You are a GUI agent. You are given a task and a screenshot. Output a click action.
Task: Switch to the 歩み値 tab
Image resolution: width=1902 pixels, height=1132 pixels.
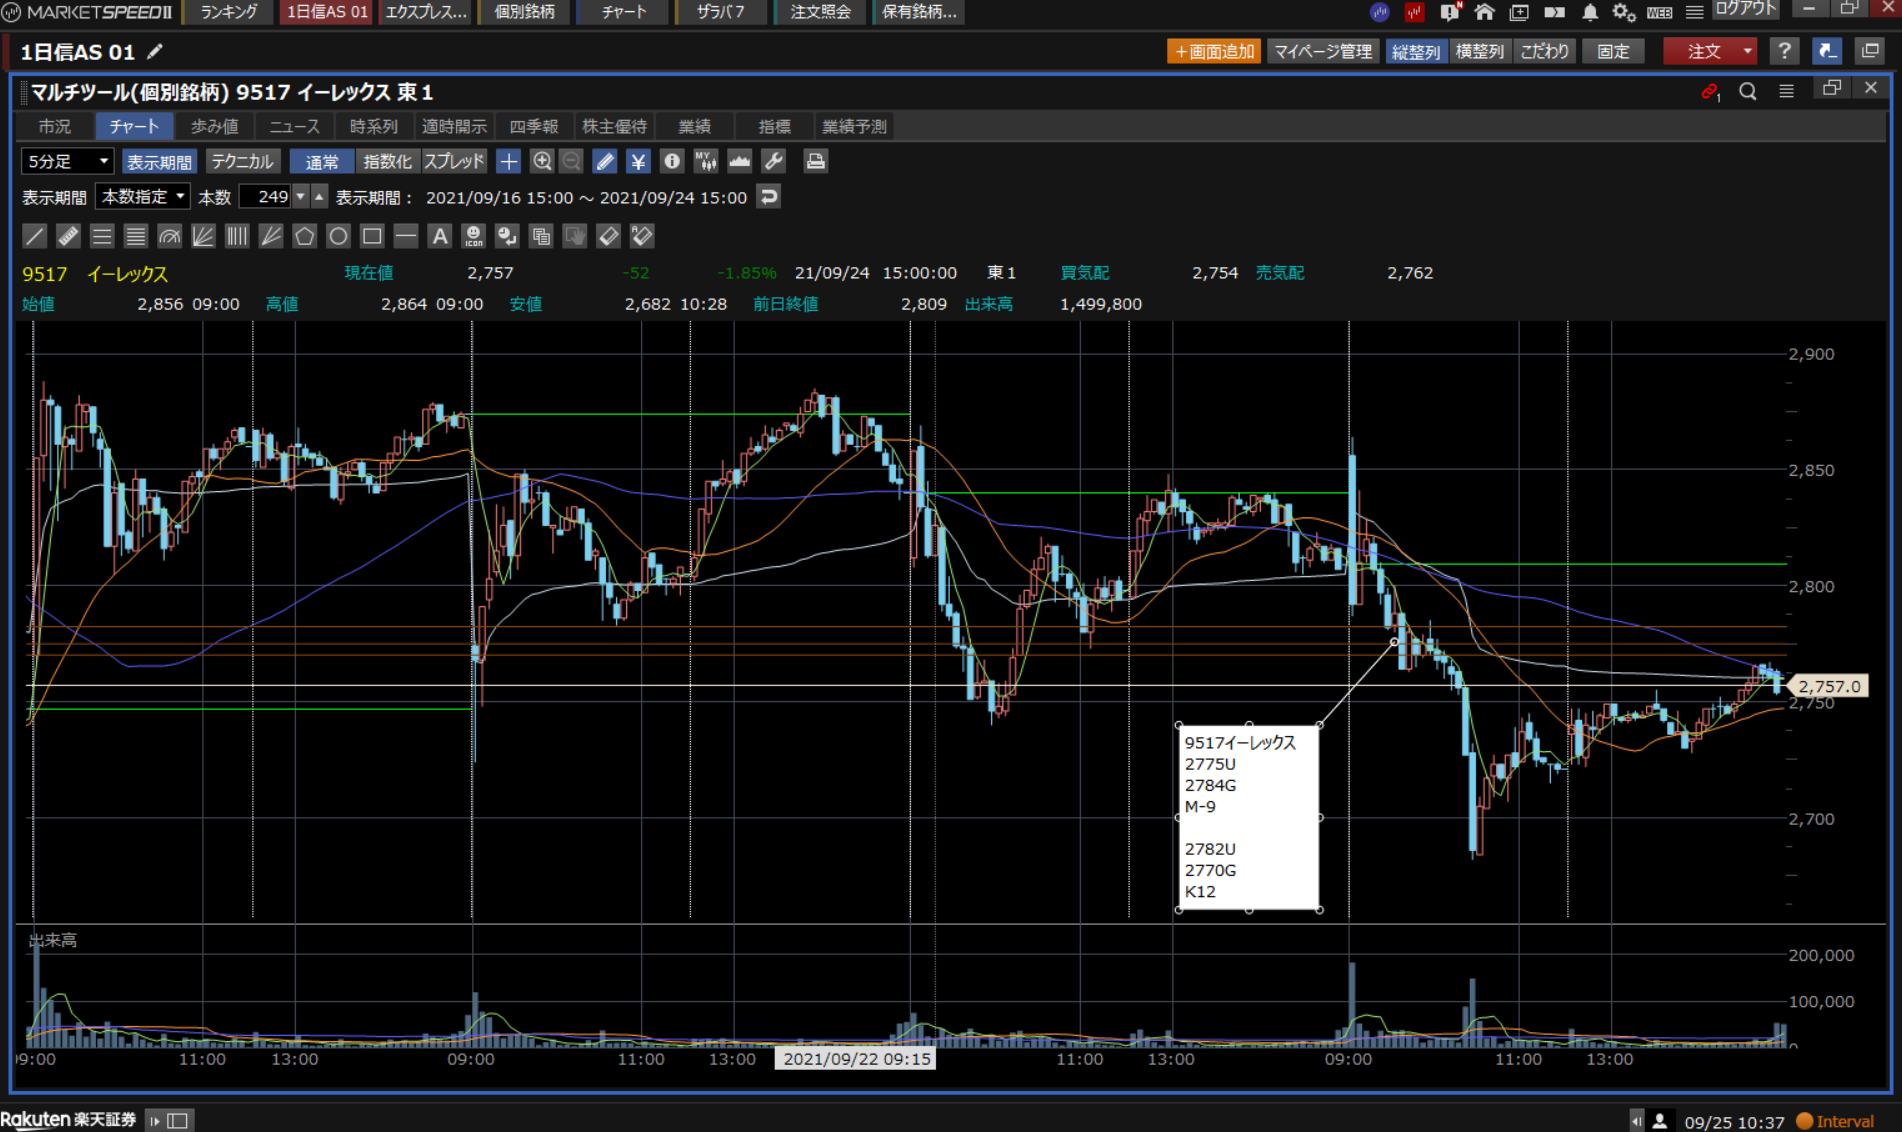pos(214,126)
